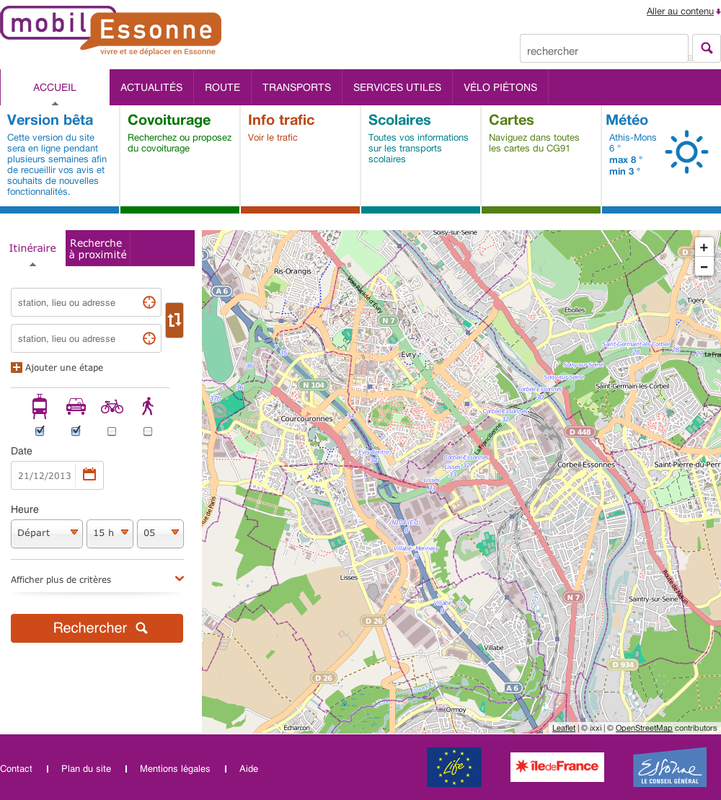
Task: Enable the bicycle mode checkbox
Action: click(112, 431)
